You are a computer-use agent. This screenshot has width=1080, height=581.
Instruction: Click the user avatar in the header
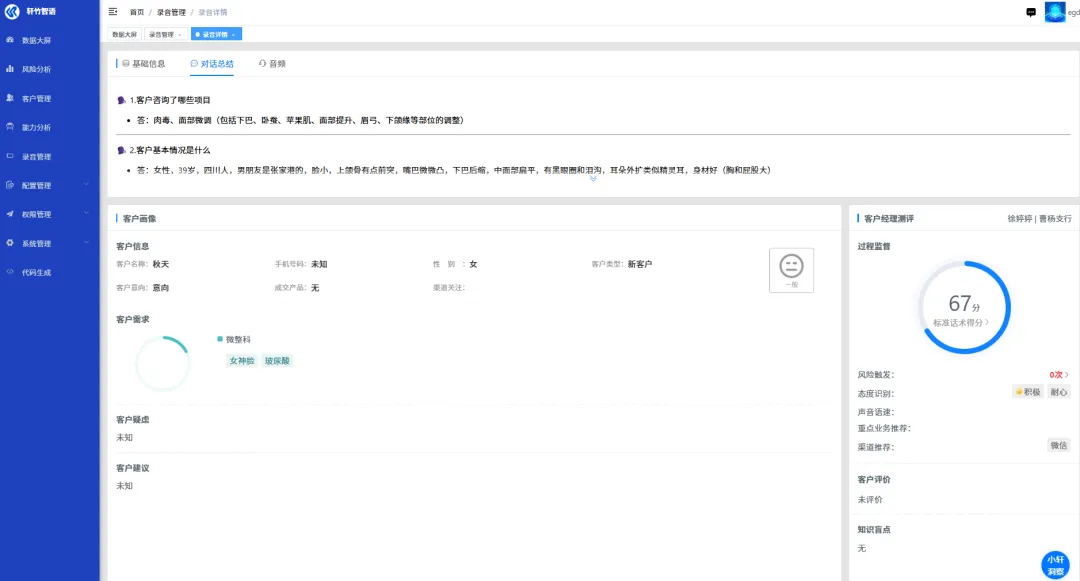coord(1055,12)
